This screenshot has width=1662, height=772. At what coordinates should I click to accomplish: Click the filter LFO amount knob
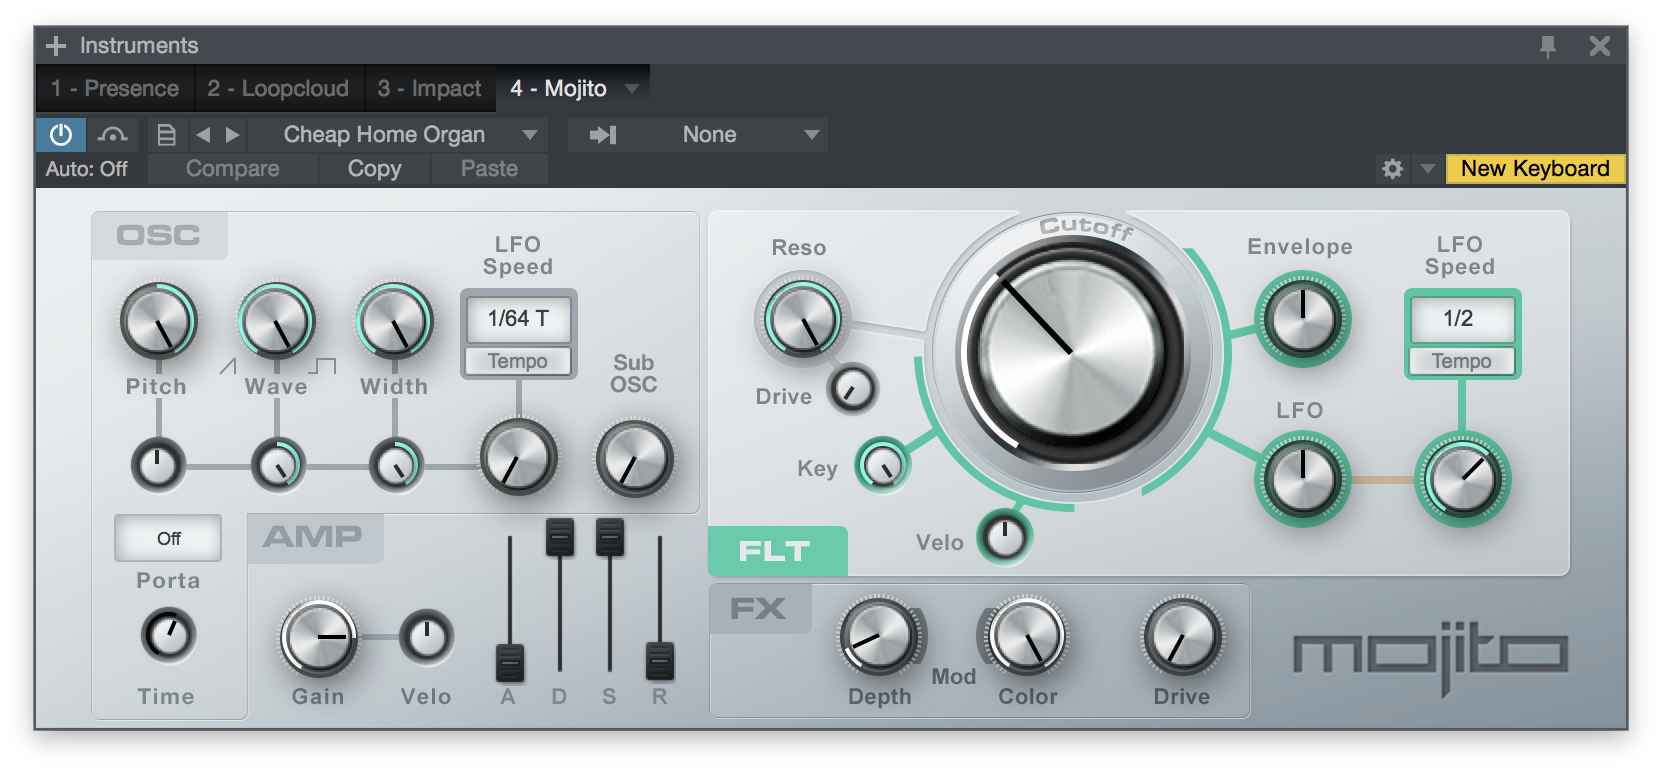pos(1302,479)
